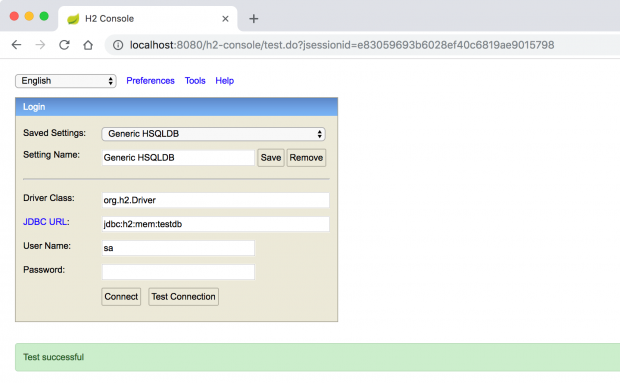
Task: Click the Setting Name label
Action: coord(51,155)
